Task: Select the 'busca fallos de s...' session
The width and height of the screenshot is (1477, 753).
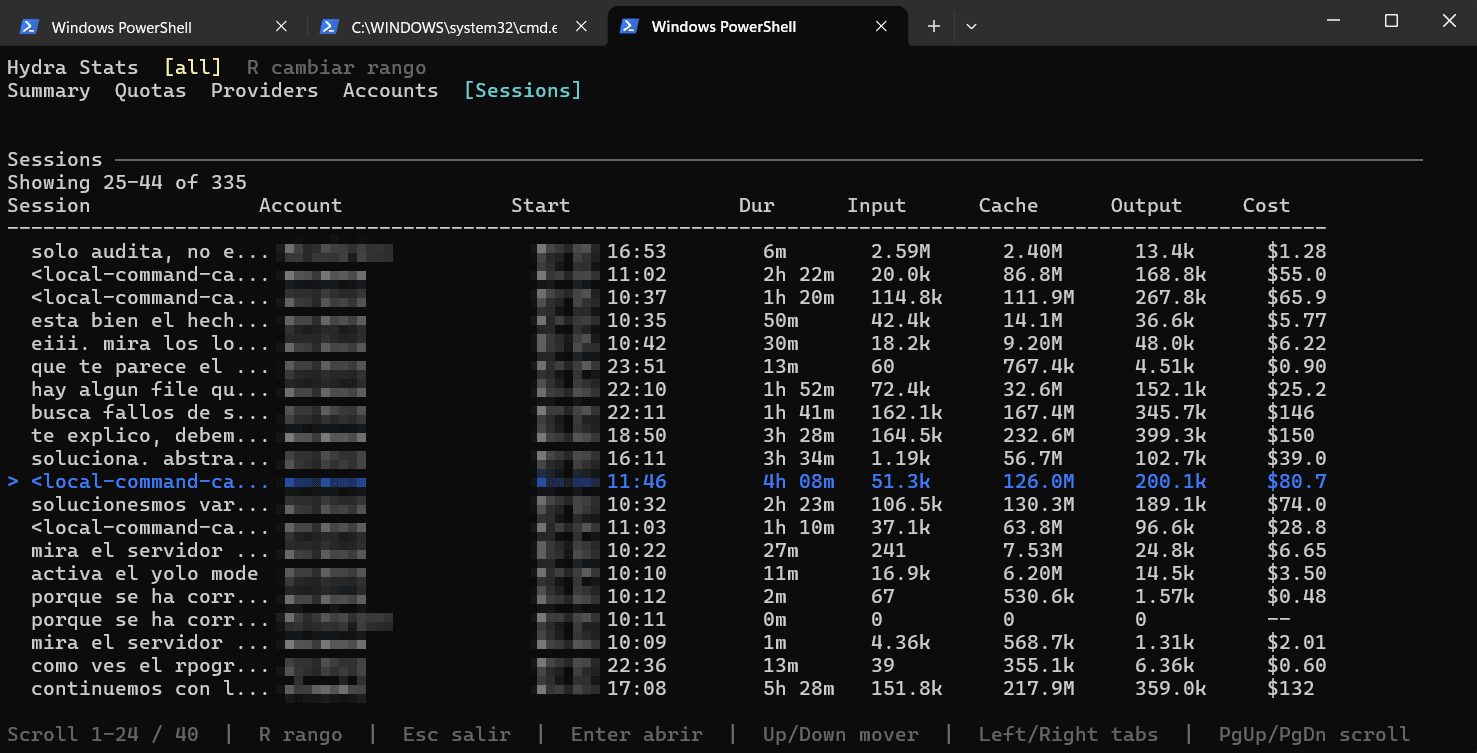Action: point(667,412)
